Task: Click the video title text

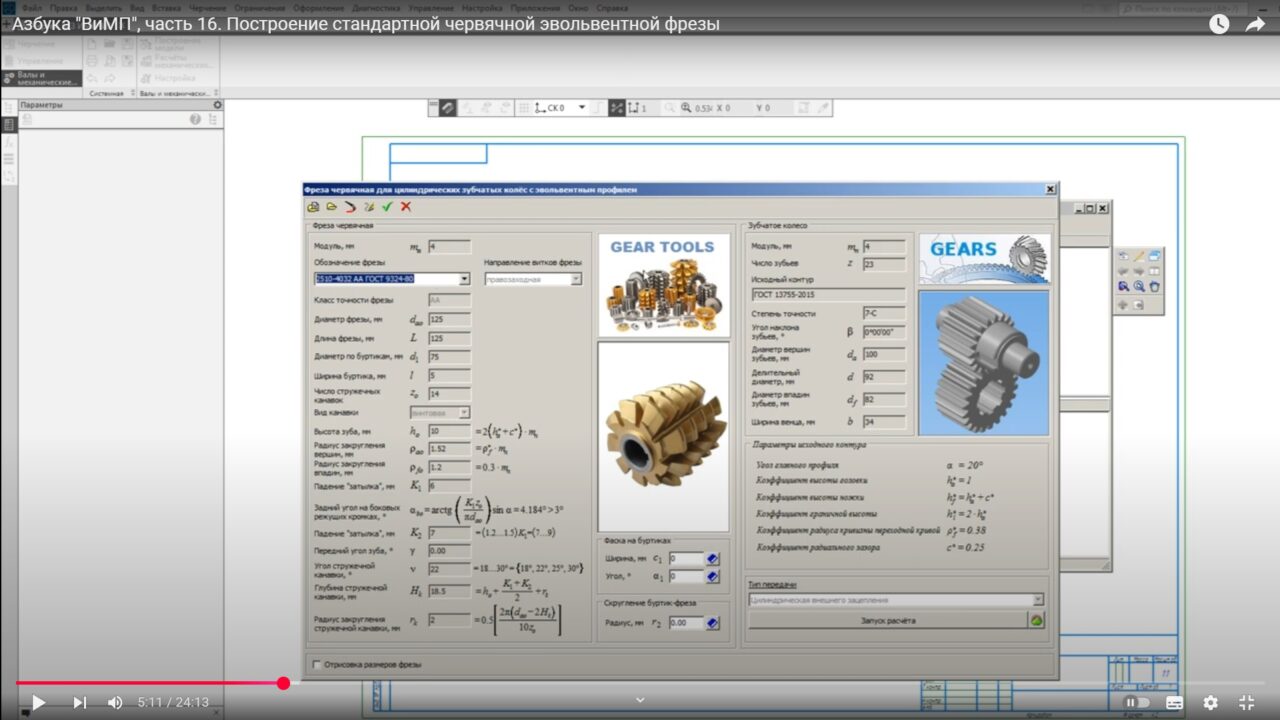Action: click(366, 24)
